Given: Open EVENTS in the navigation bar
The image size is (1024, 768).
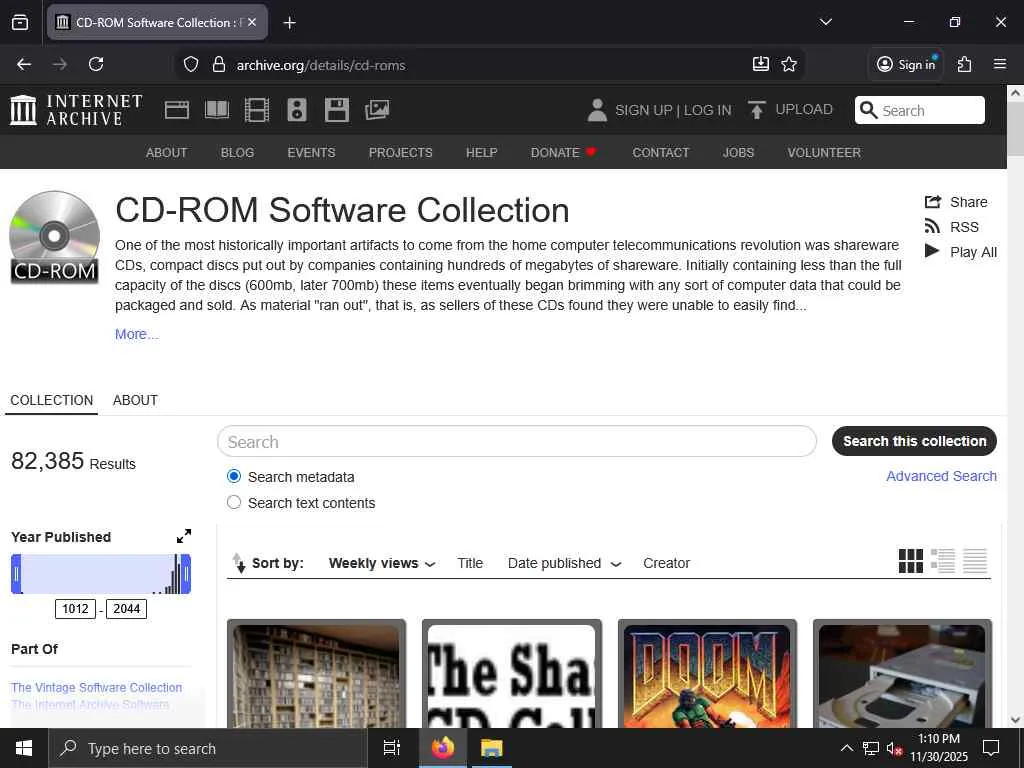Looking at the screenshot, I should click(x=311, y=152).
